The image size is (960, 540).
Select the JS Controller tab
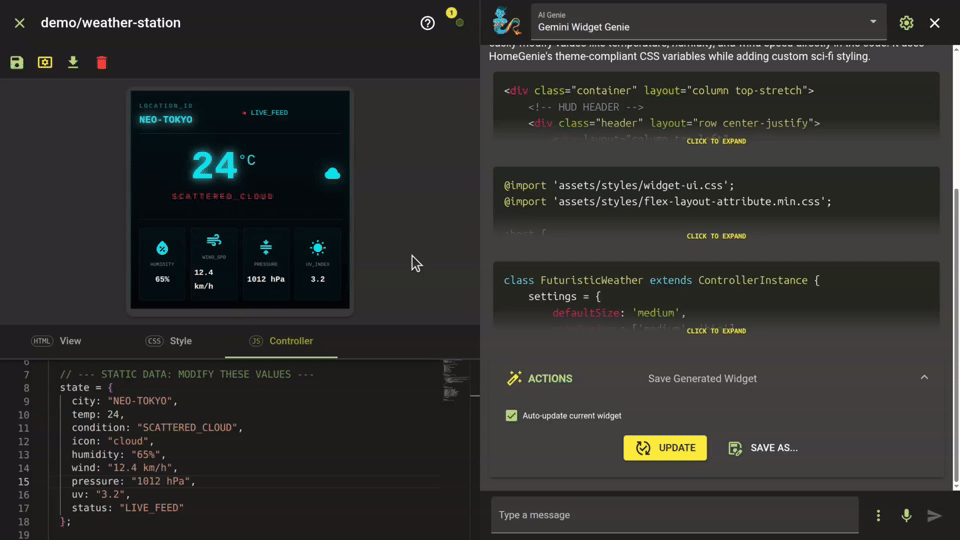coord(281,341)
